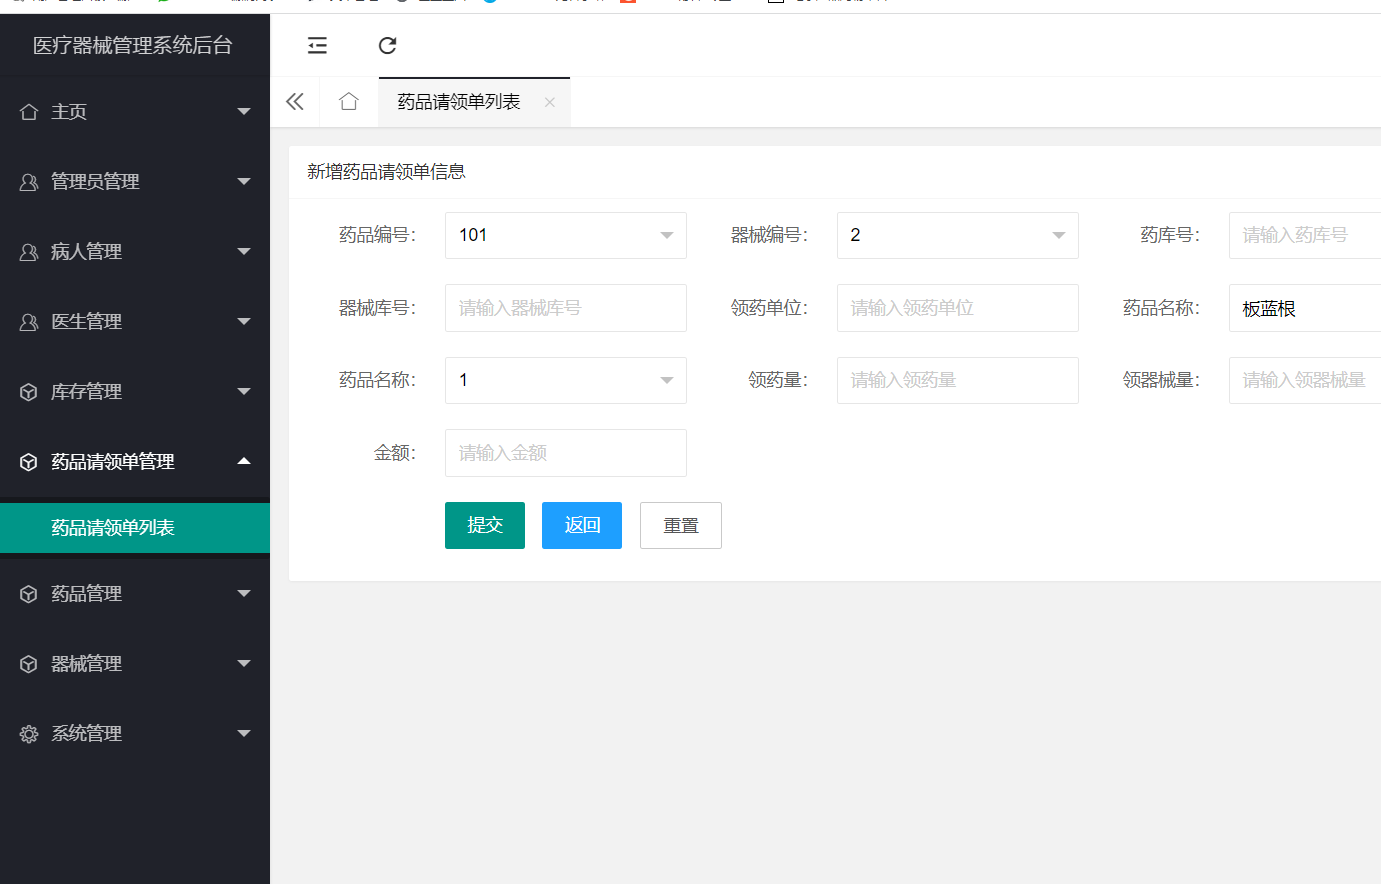Viewport: 1381px width, 884px height.
Task: Open the 医生管理 sidebar menu item
Action: click(135, 322)
